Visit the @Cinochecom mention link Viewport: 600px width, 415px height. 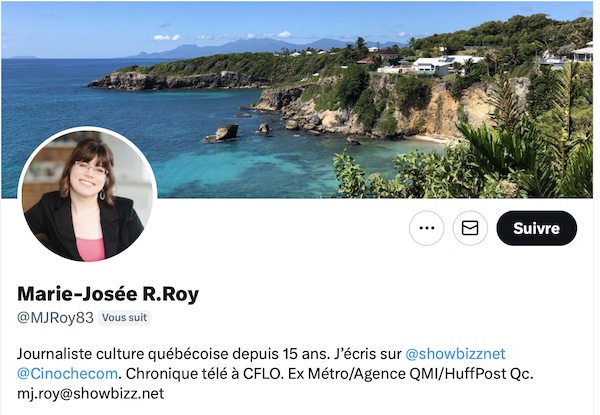pos(67,374)
